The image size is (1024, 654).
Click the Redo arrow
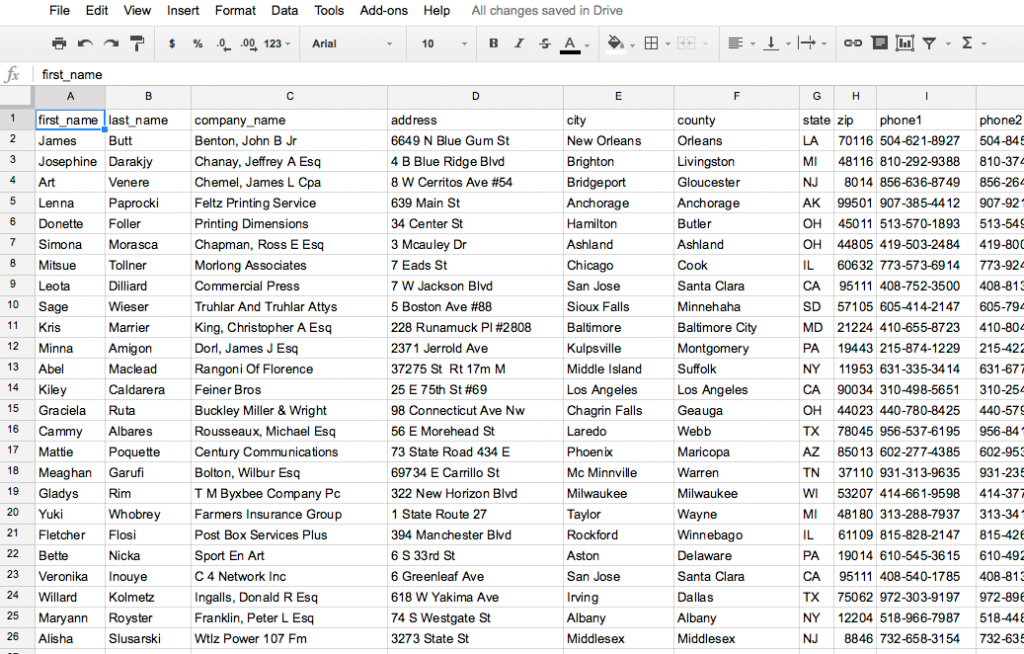coord(111,43)
